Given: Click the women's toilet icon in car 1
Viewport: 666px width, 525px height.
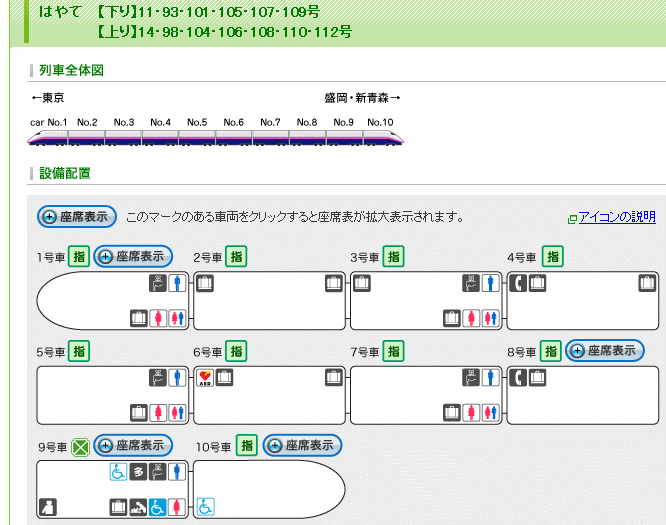Looking at the screenshot, I should (158, 318).
